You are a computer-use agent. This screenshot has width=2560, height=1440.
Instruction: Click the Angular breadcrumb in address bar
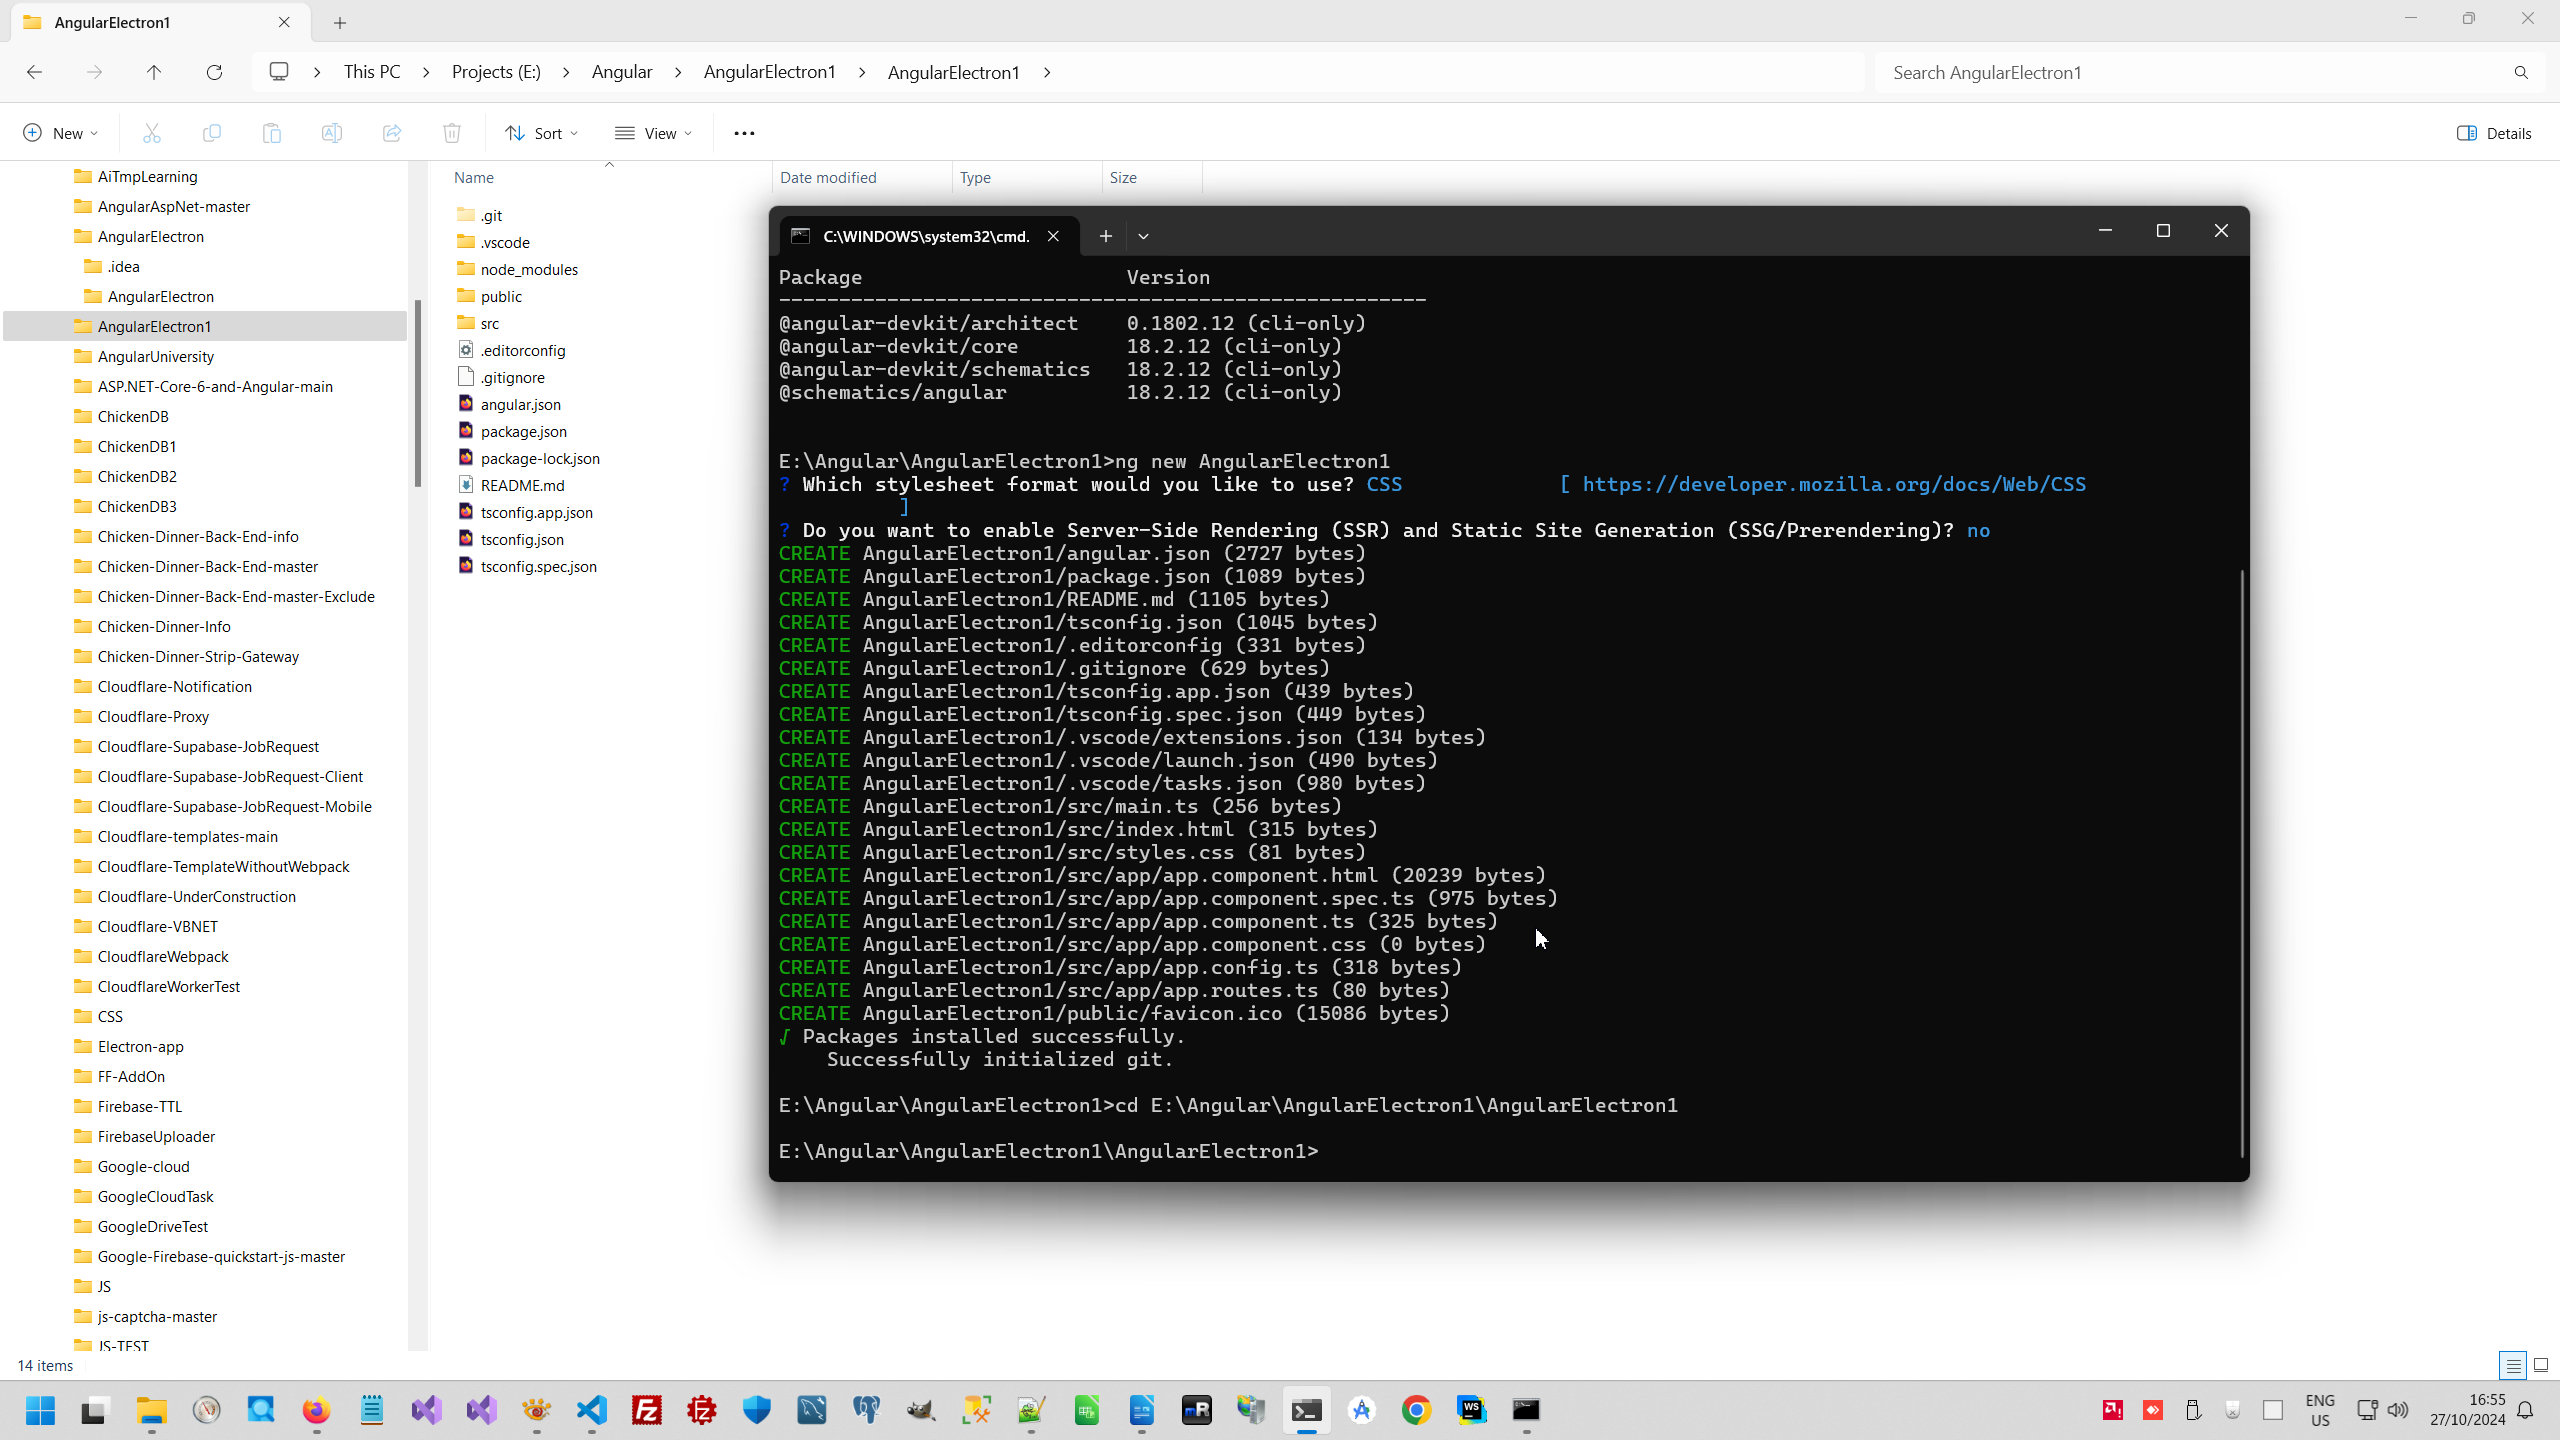point(621,72)
